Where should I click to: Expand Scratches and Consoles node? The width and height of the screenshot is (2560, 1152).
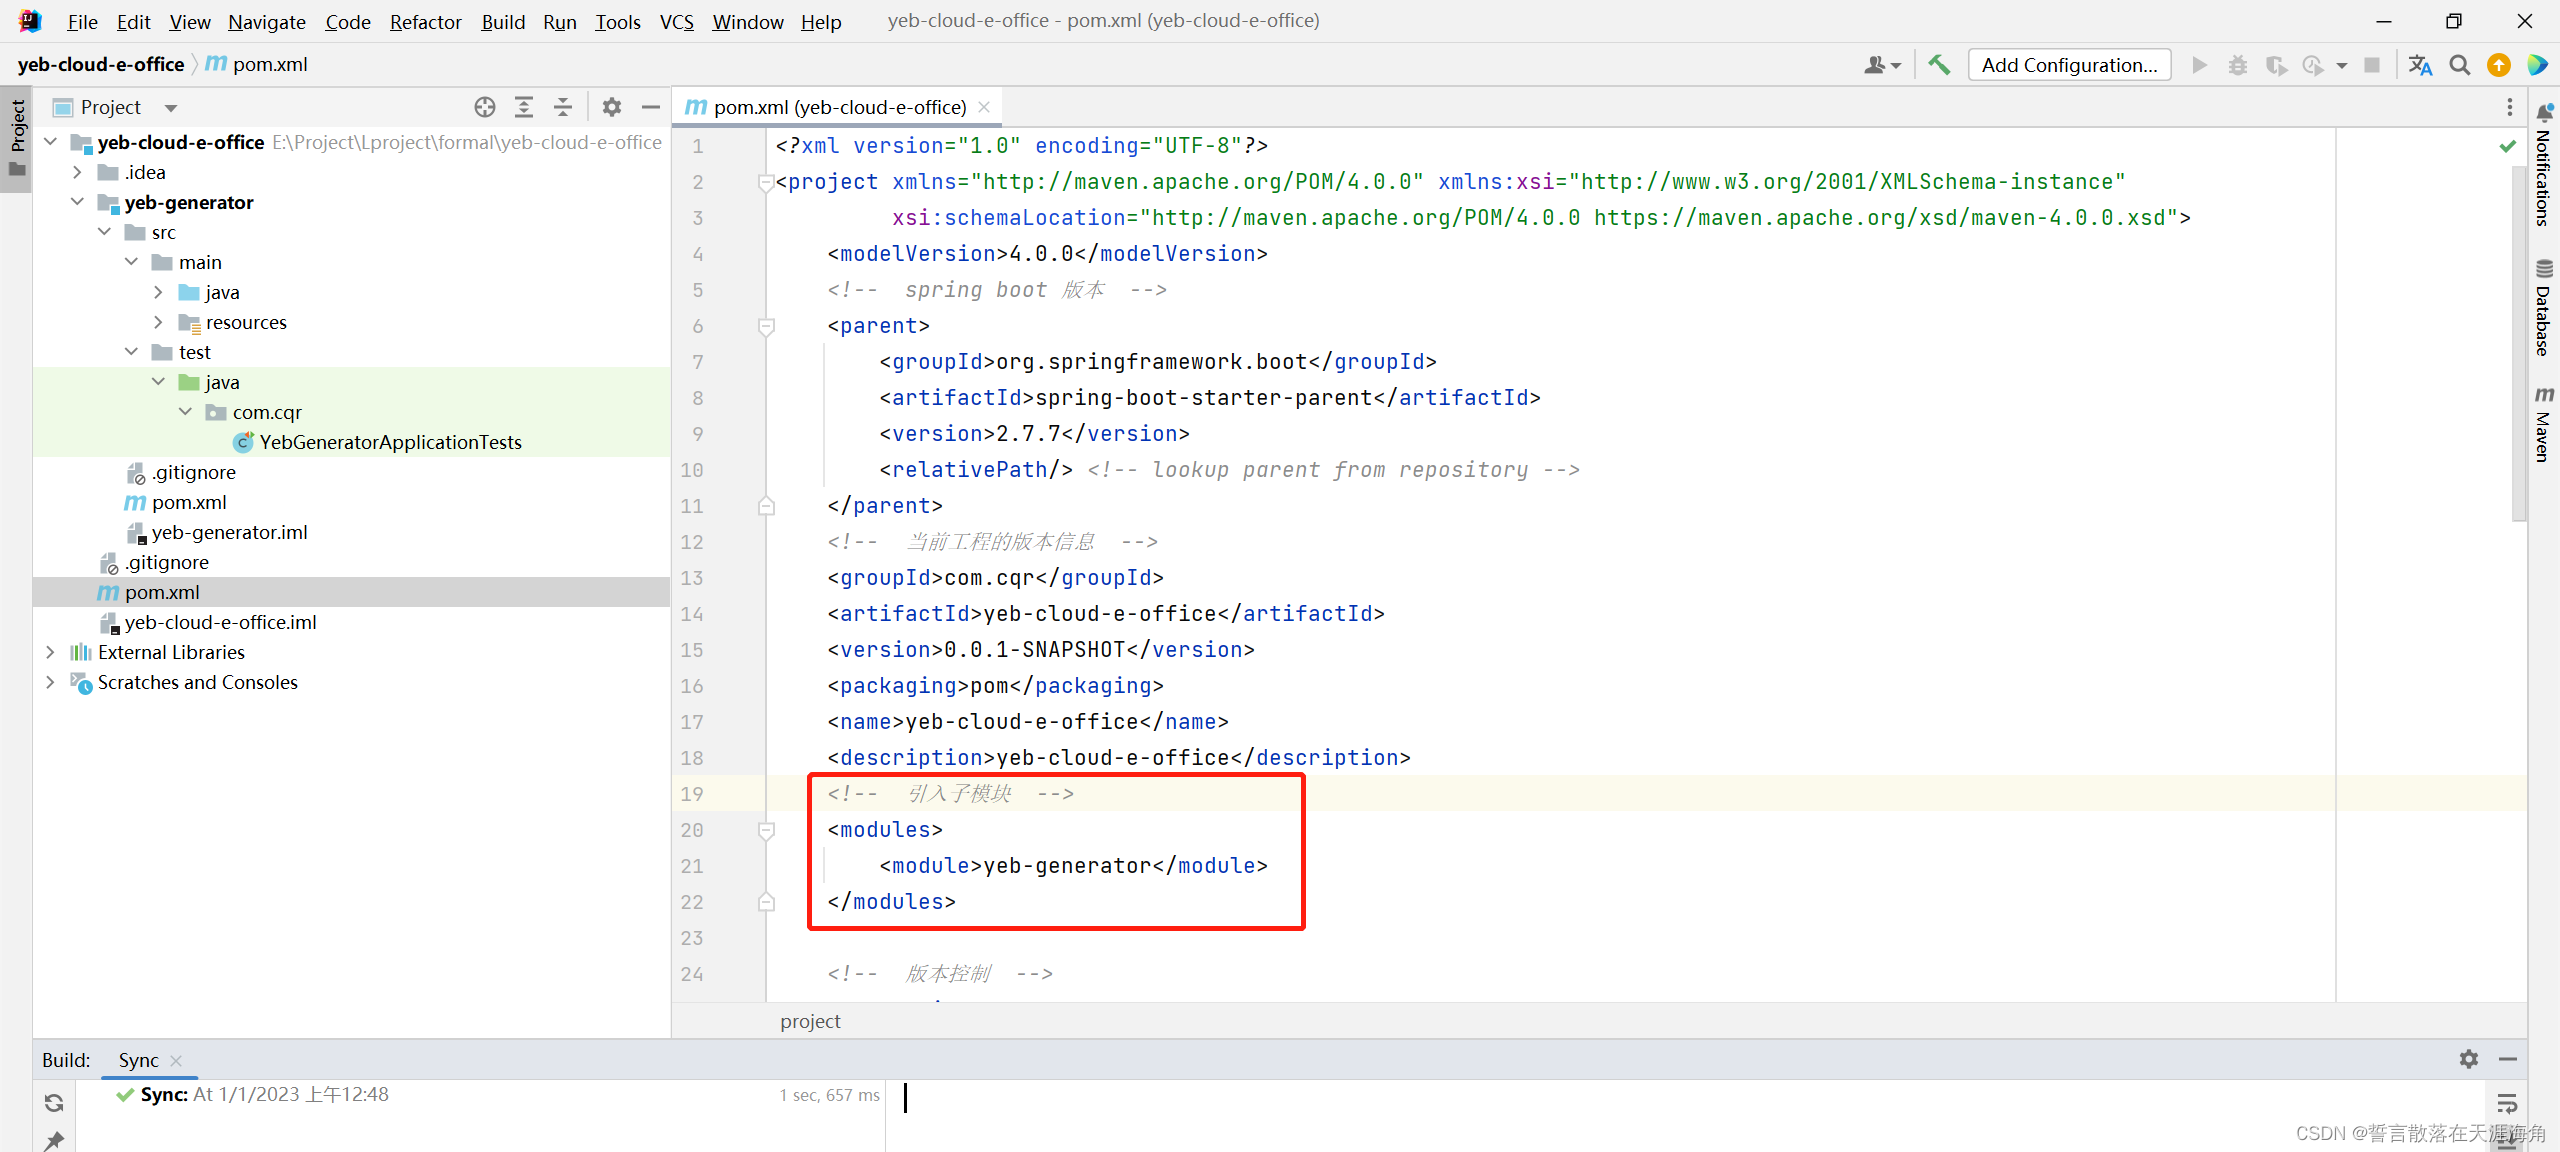pyautogui.click(x=51, y=682)
